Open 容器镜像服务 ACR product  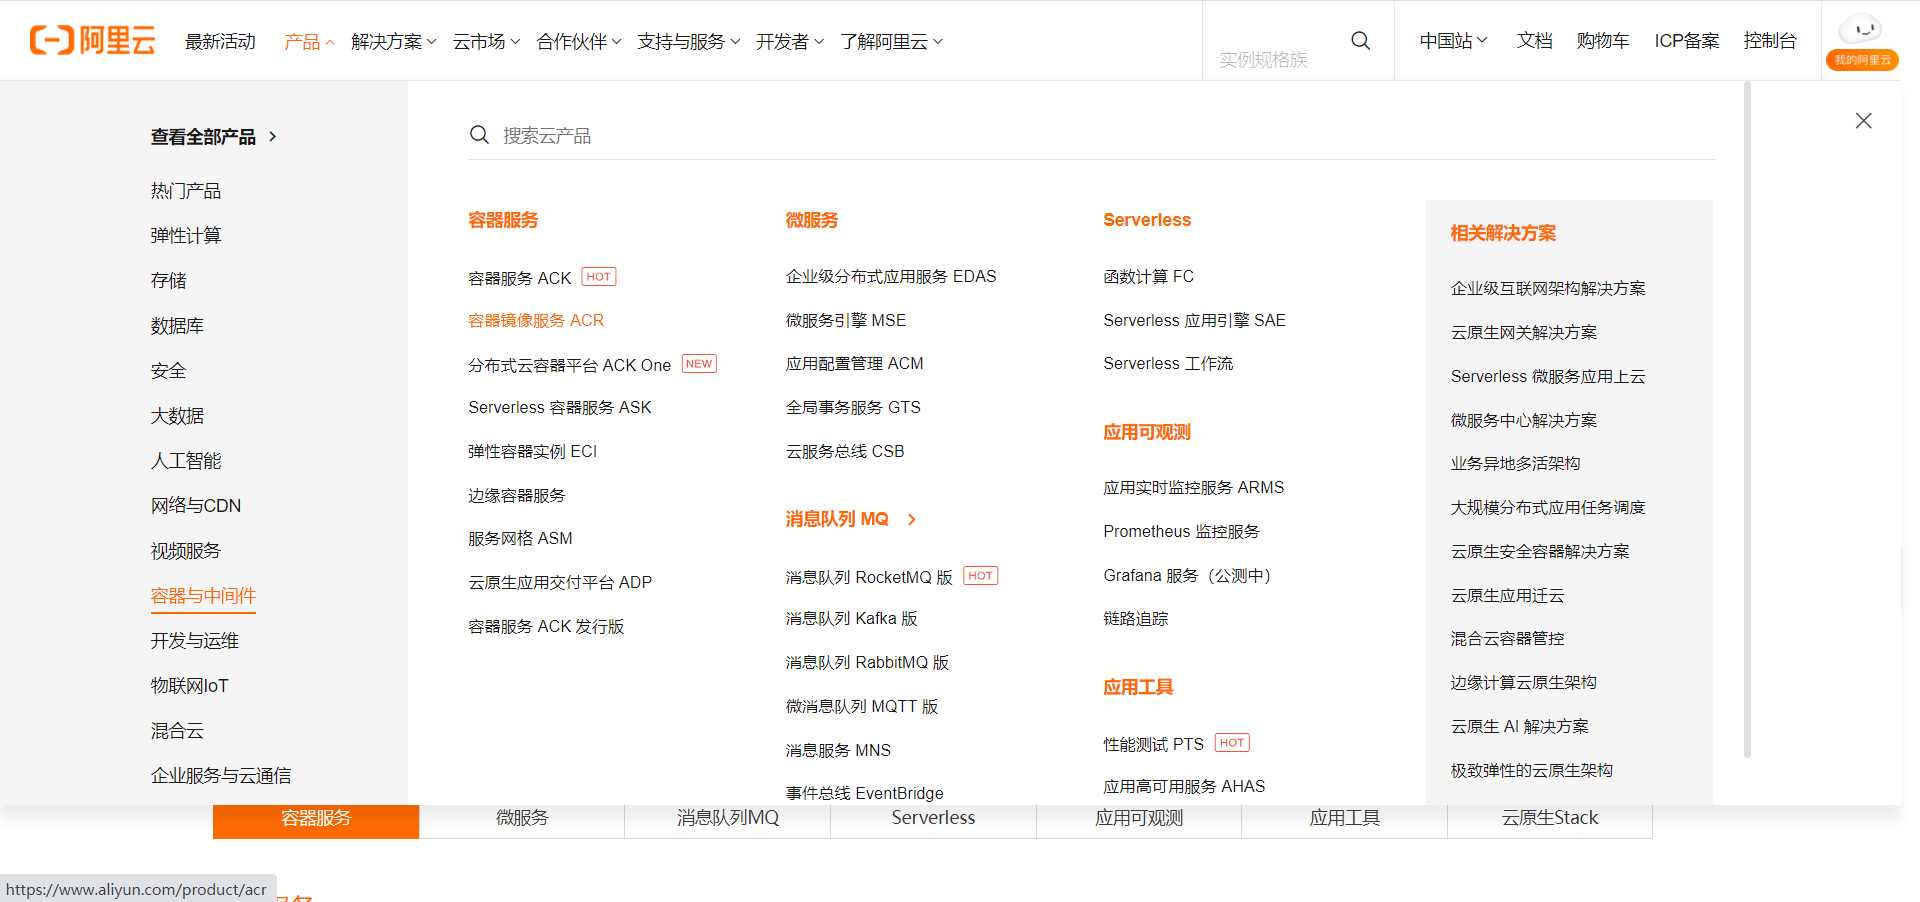click(536, 320)
